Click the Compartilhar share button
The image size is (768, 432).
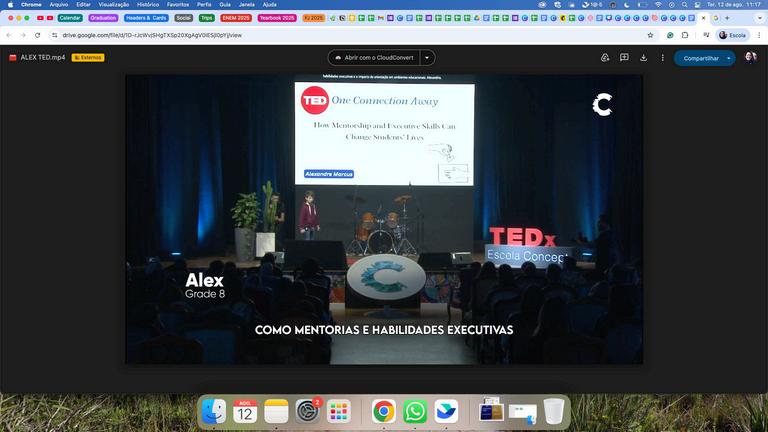699,58
